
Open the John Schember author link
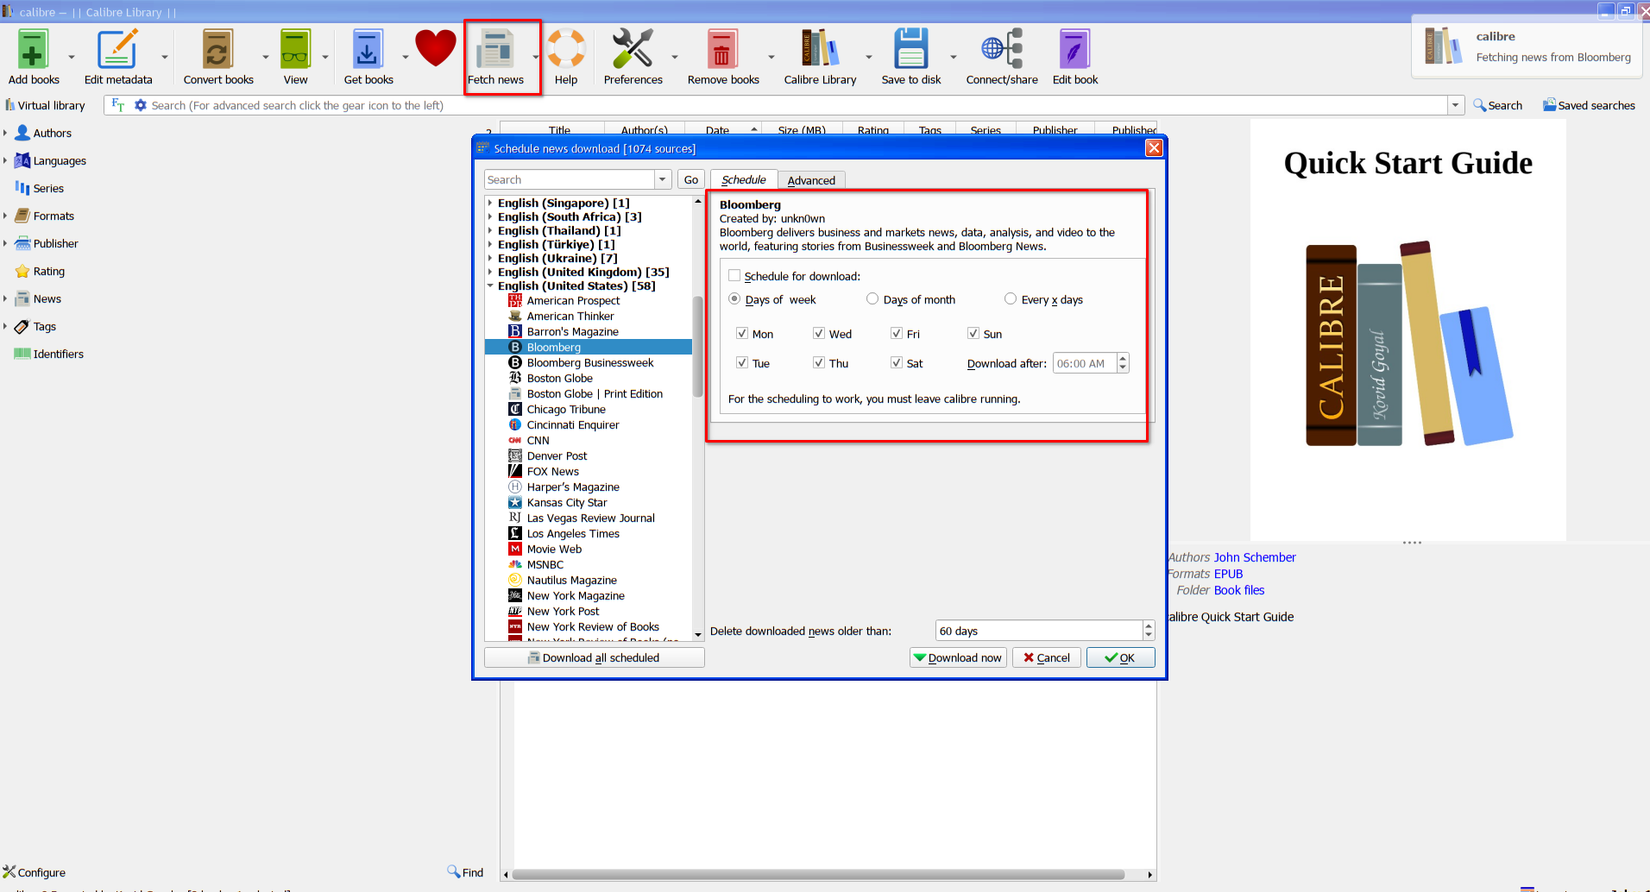[1254, 558]
